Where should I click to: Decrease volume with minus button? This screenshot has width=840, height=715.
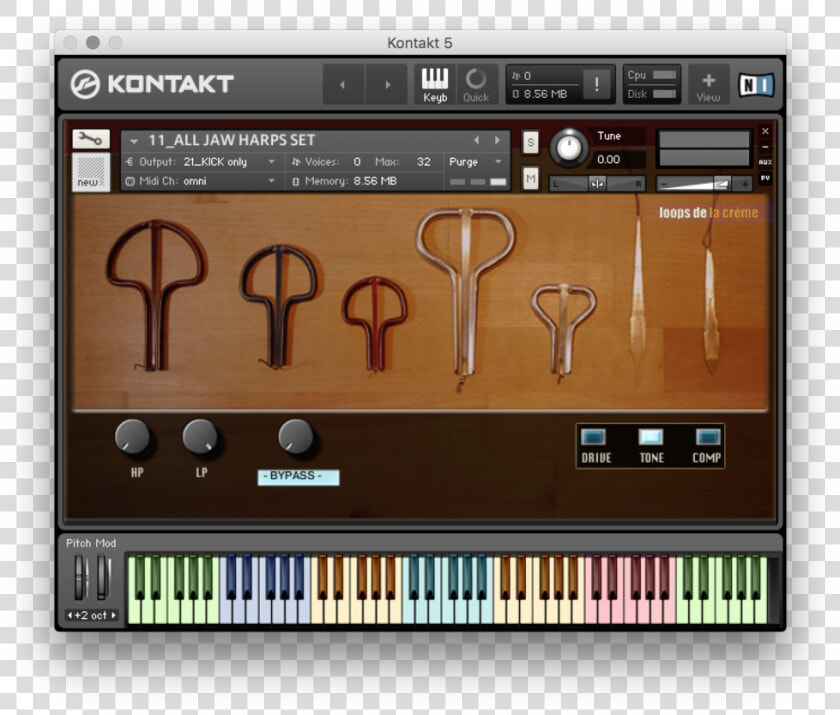tap(664, 184)
